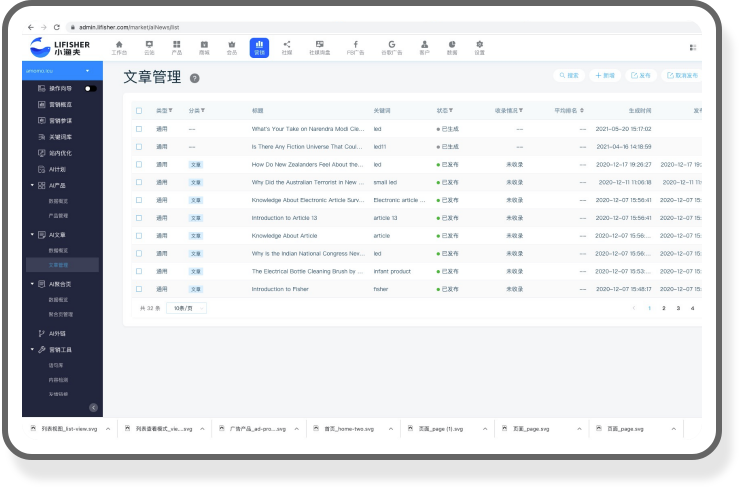
Task: Open the 产品 grid icon in top navigation
Action: tap(177, 47)
